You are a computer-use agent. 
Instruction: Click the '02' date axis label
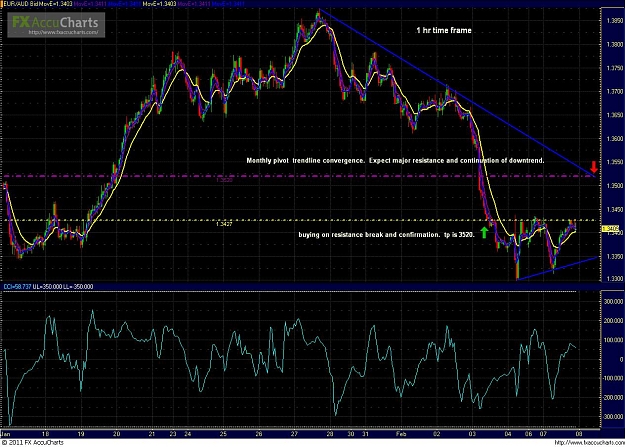coord(436,434)
